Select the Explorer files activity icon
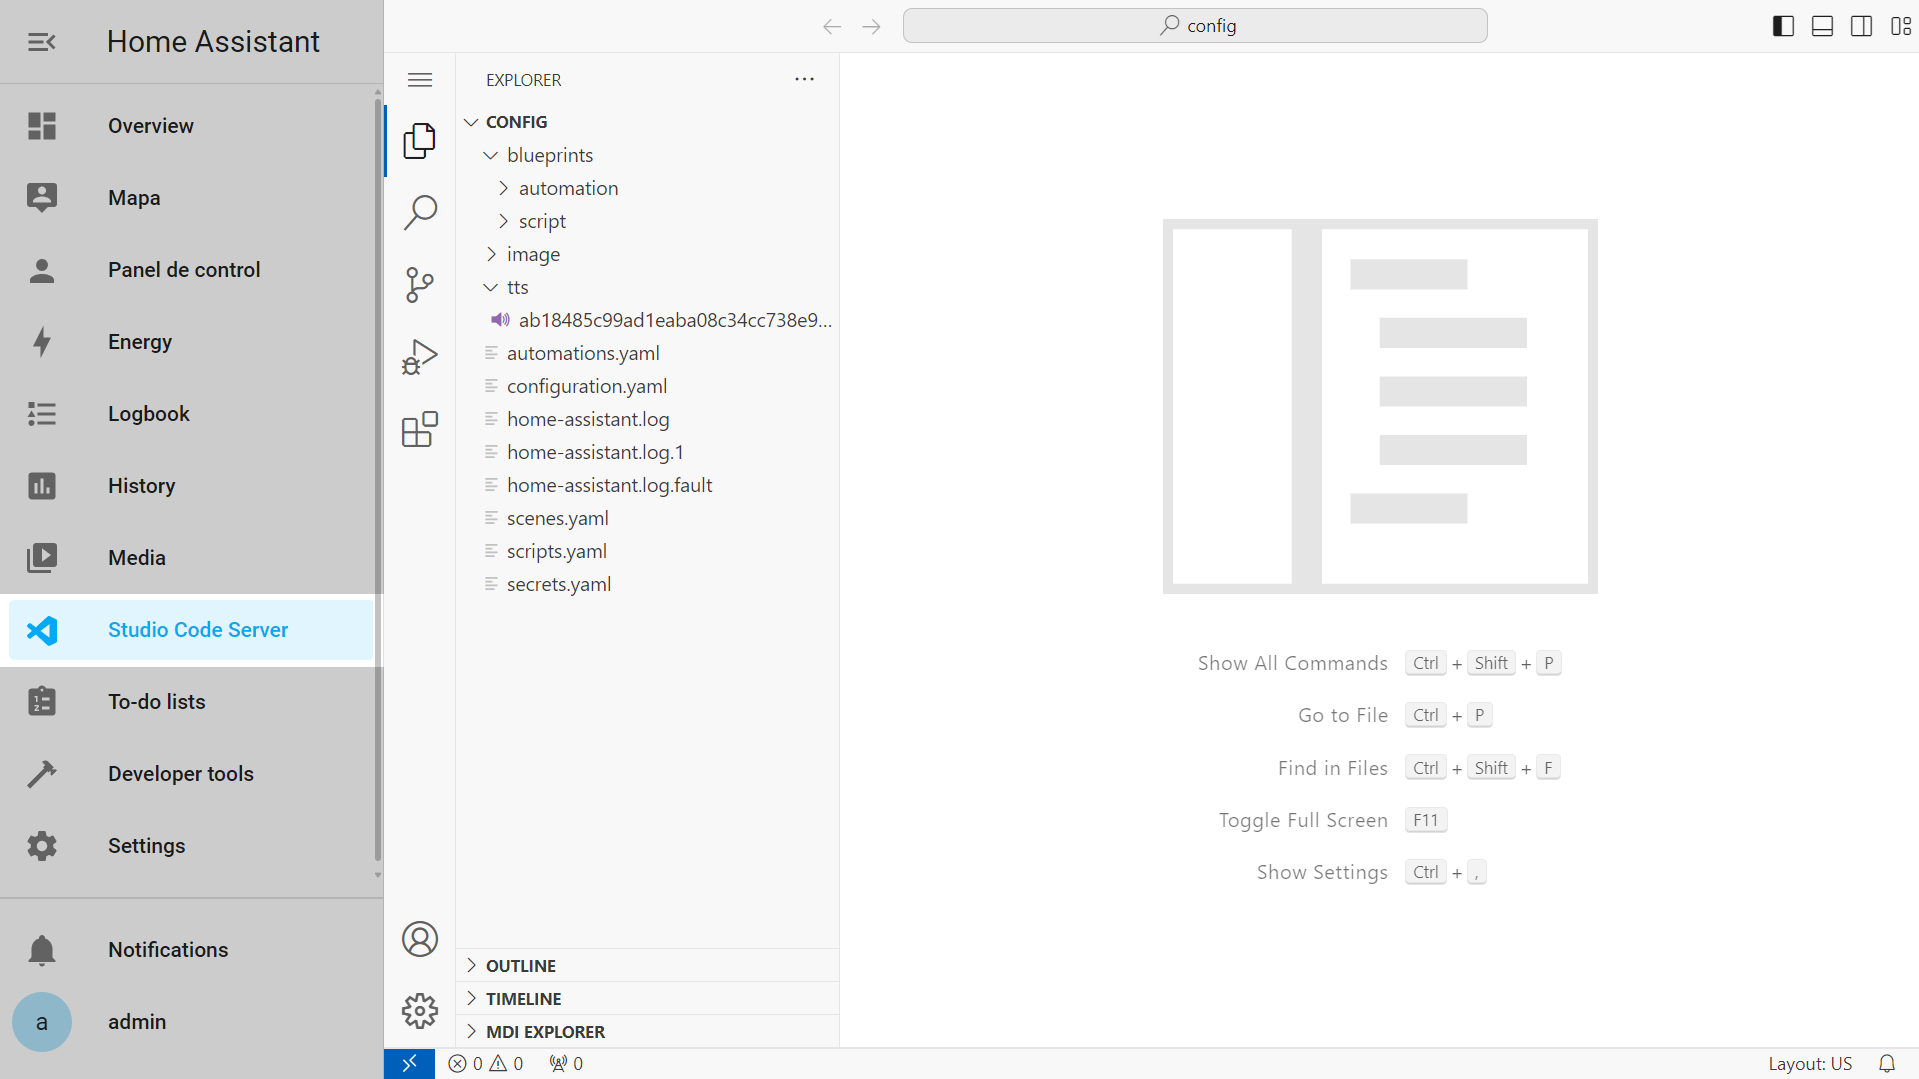The width and height of the screenshot is (1919, 1079). point(420,141)
